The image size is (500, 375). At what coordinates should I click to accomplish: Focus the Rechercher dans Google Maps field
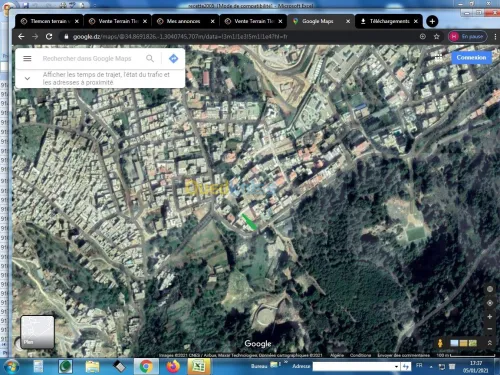(87, 59)
